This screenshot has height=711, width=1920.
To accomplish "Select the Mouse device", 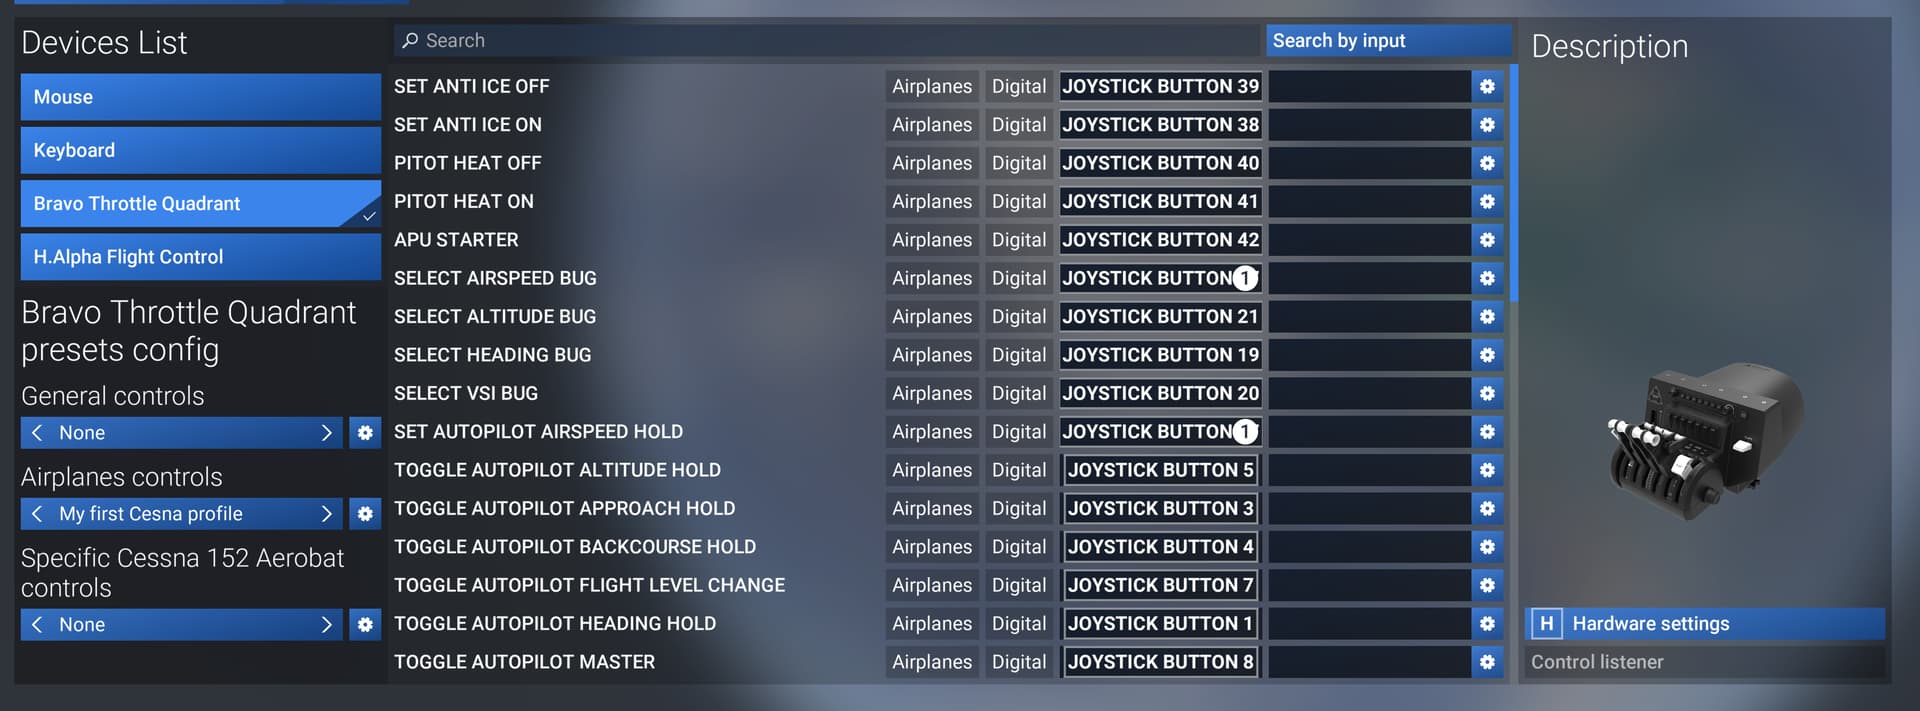I will click(x=201, y=97).
